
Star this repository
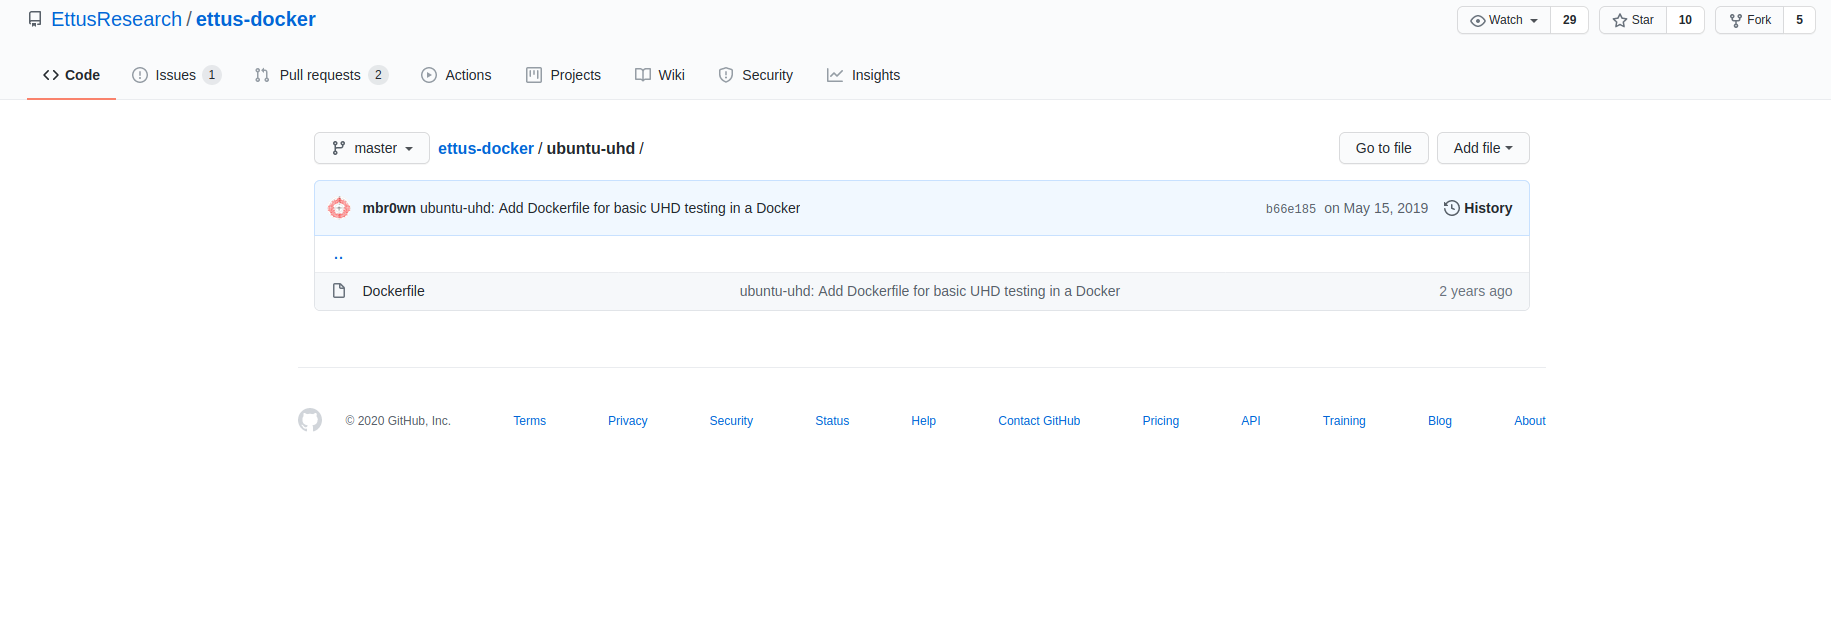(x=1633, y=20)
